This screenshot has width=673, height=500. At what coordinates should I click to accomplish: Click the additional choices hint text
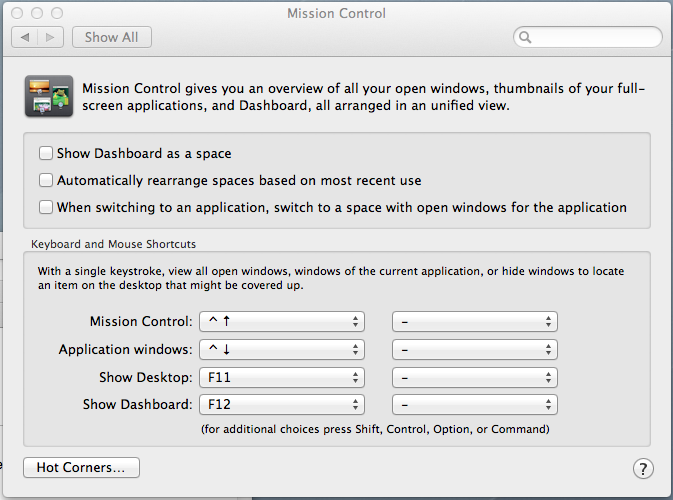(x=375, y=429)
